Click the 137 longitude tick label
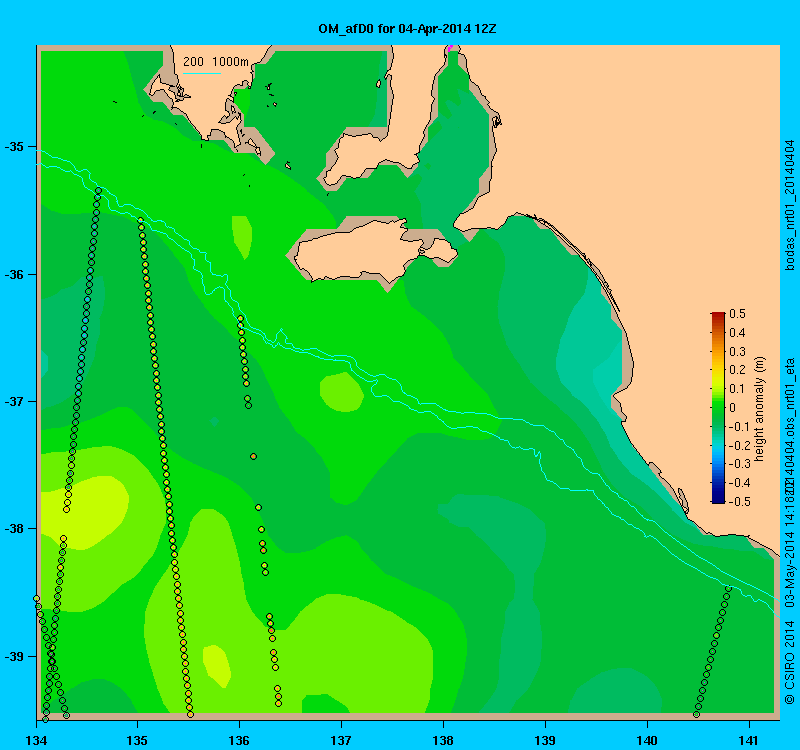This screenshot has height=750, width=800. (x=341, y=740)
